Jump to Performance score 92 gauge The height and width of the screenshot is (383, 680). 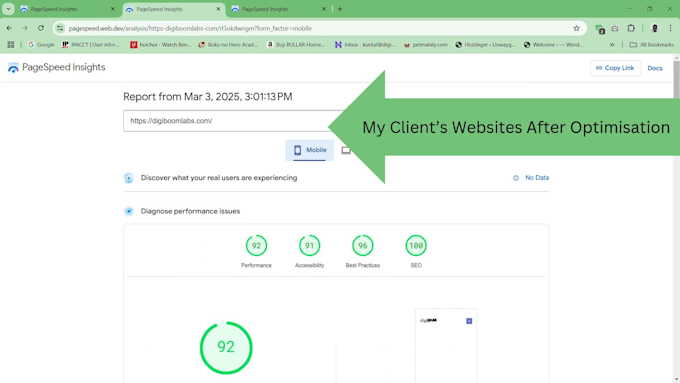point(256,246)
